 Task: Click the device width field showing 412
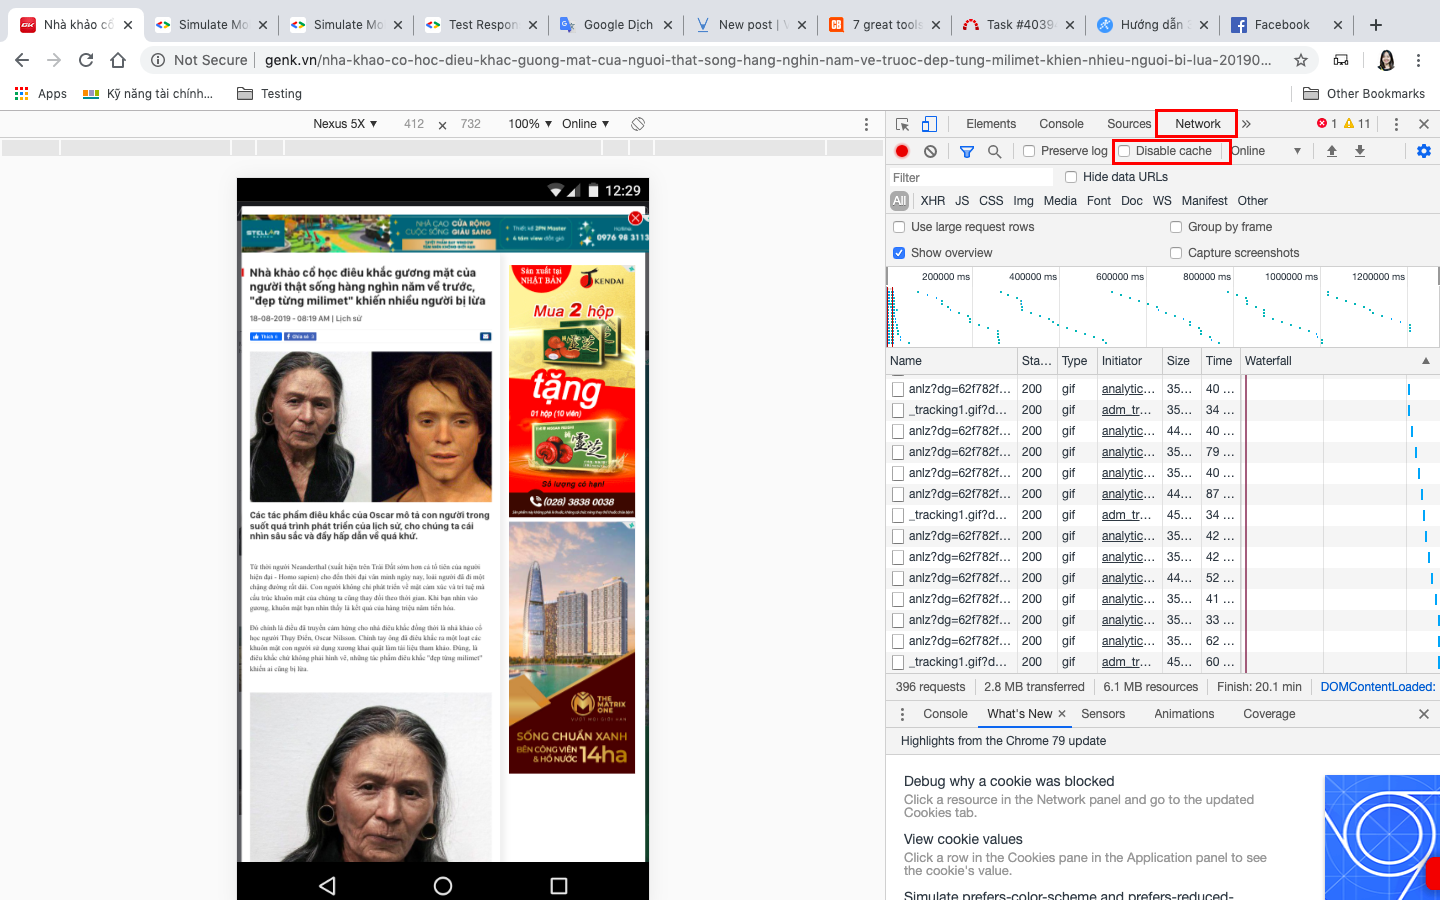414,124
